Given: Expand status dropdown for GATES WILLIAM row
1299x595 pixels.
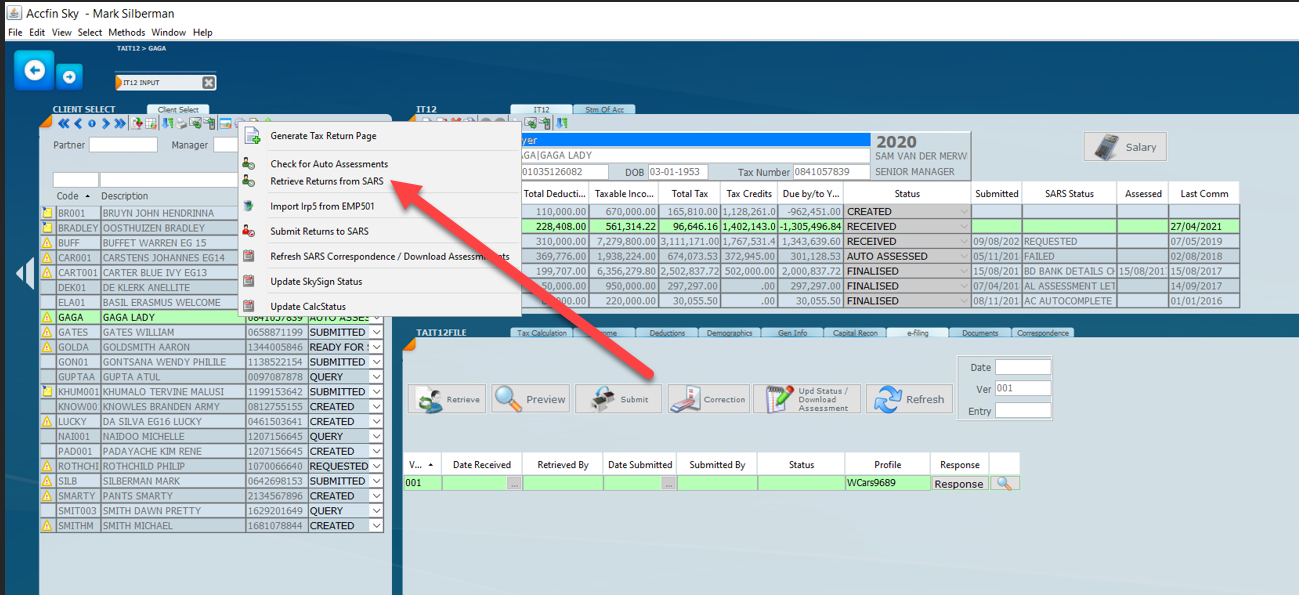Looking at the screenshot, I should tap(376, 332).
